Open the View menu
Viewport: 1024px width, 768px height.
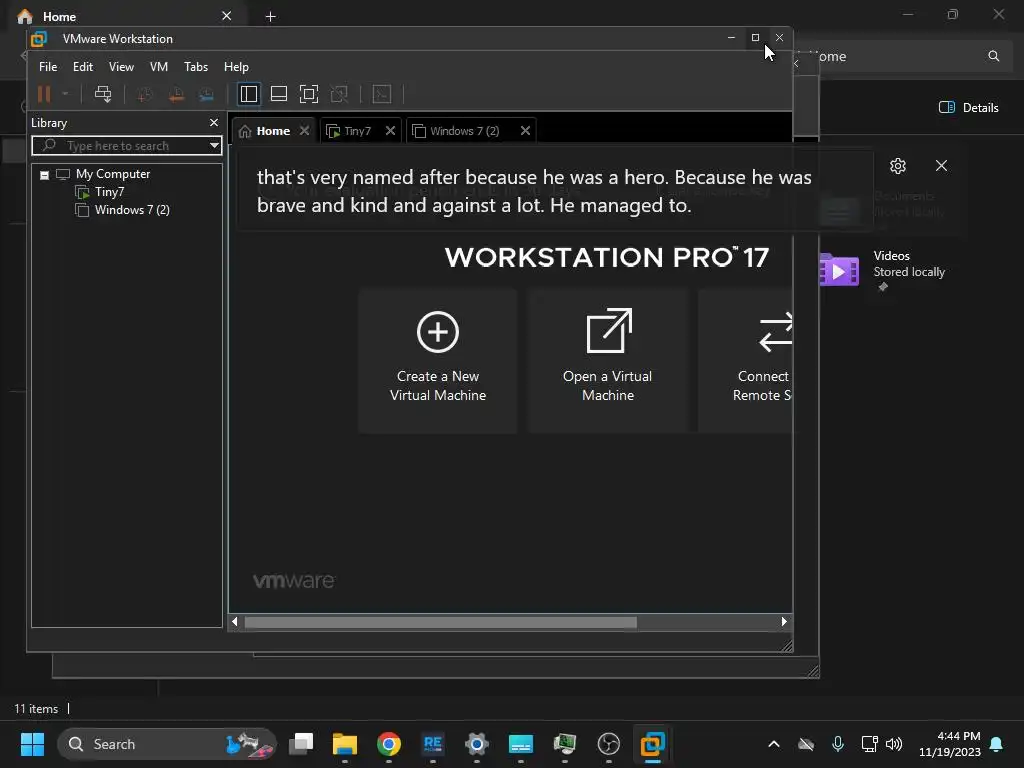pos(121,67)
